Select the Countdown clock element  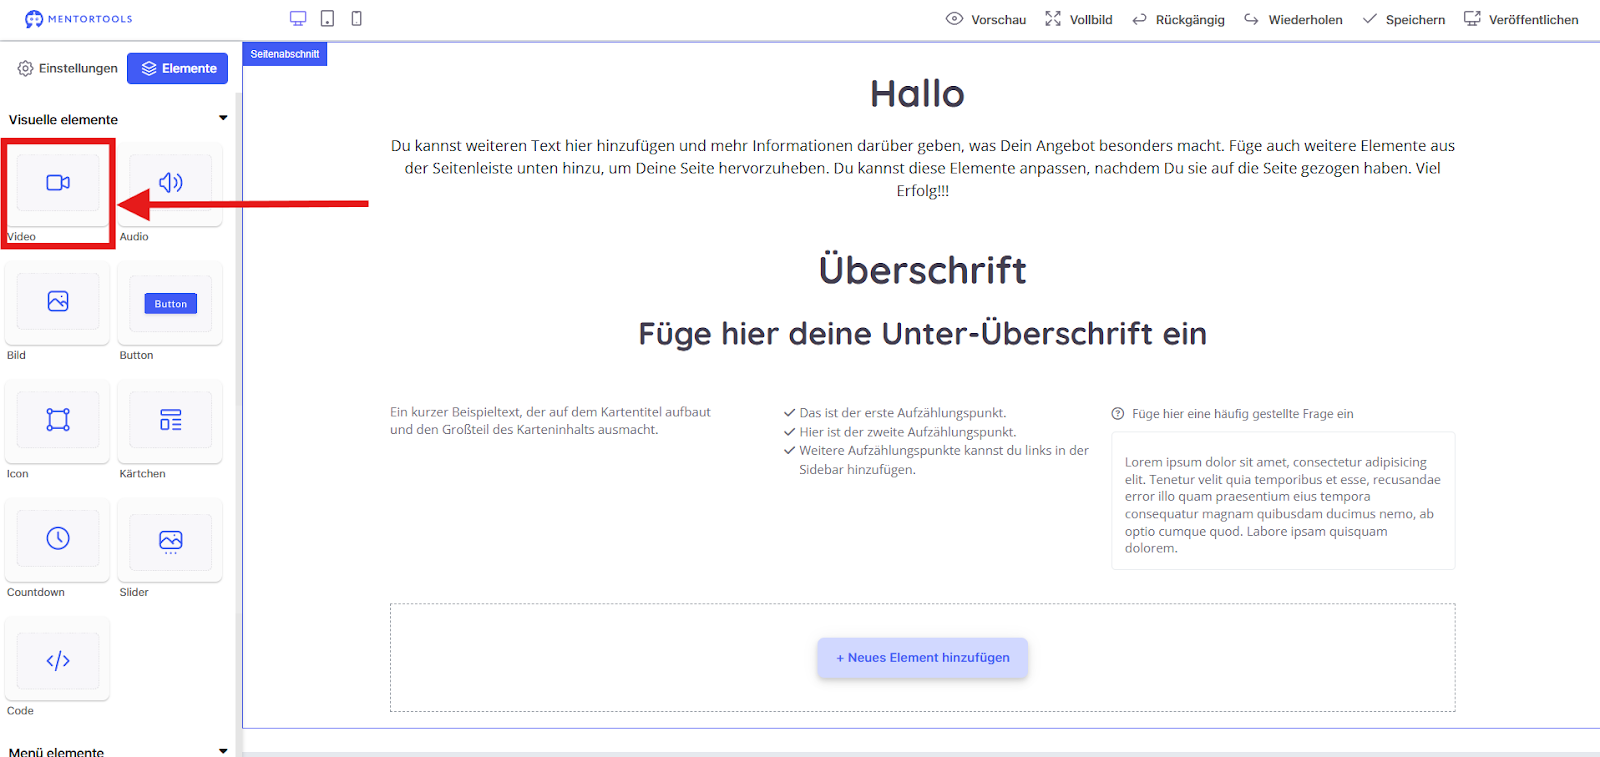tap(58, 540)
